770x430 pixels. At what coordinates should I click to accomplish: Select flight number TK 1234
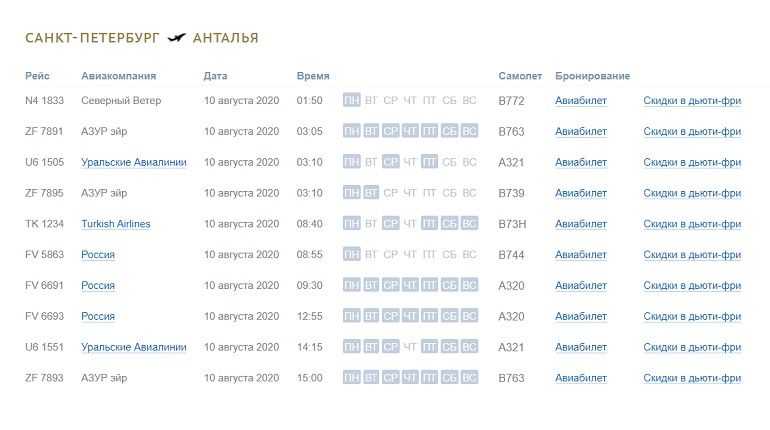45,224
